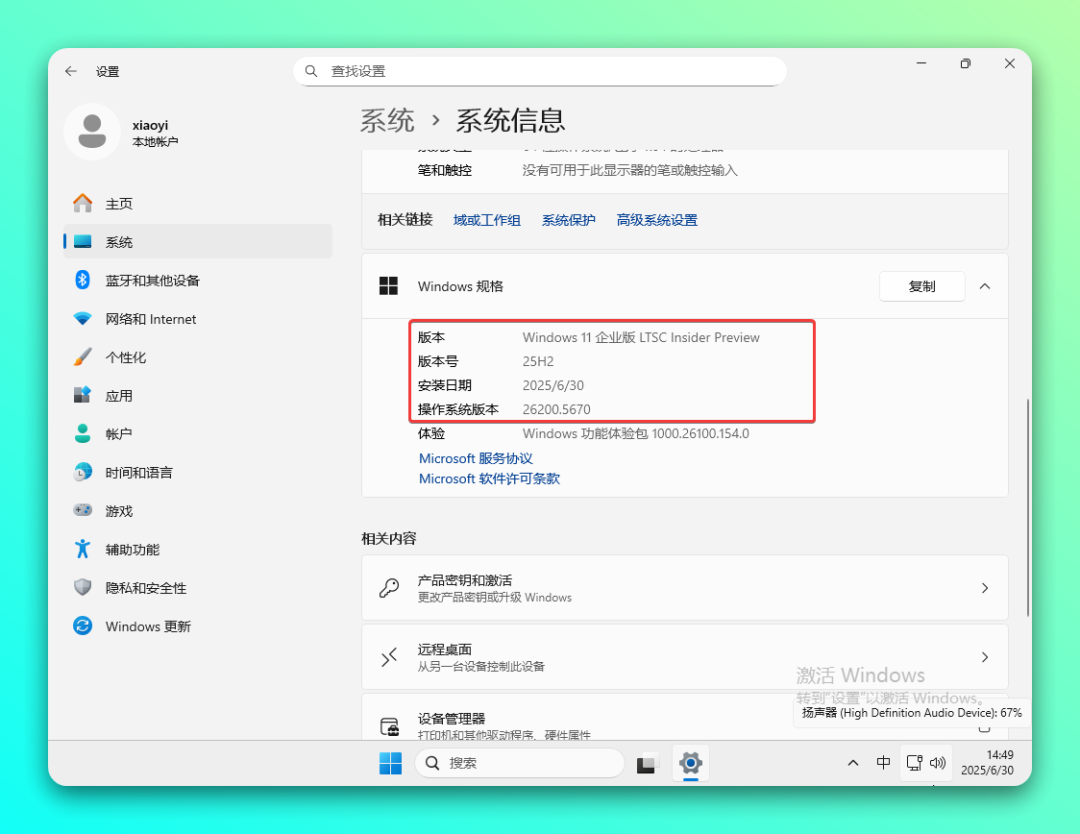1080x834 pixels.
Task: Click the vertical scrollbar in the settings page
Action: pyautogui.click(x=1027, y=508)
